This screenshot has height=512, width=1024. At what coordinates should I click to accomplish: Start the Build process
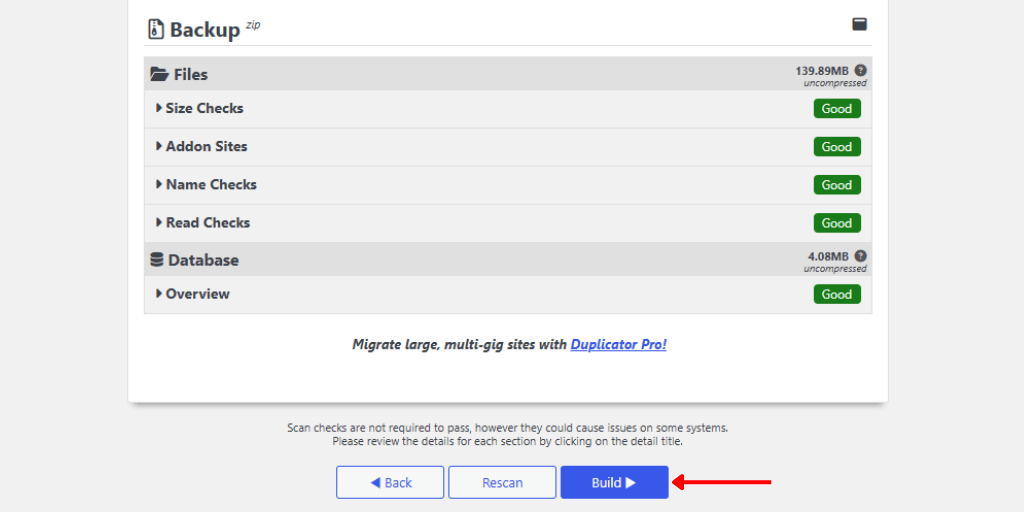click(615, 483)
